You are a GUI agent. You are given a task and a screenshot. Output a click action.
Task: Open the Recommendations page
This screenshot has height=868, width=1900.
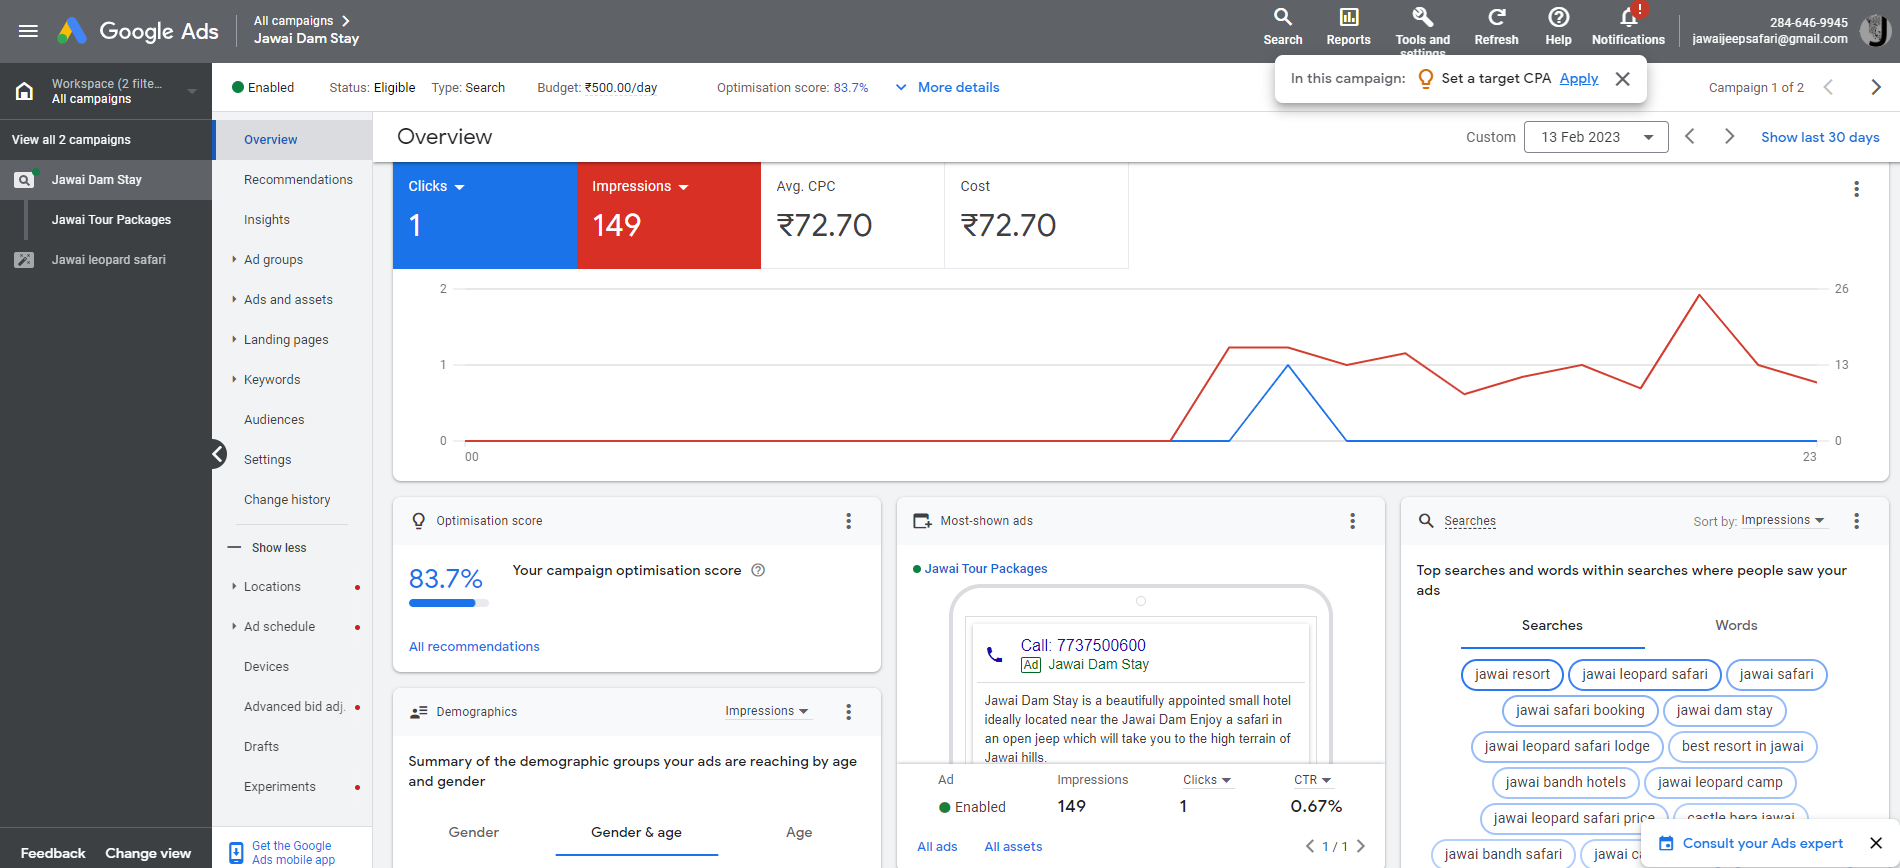(298, 180)
